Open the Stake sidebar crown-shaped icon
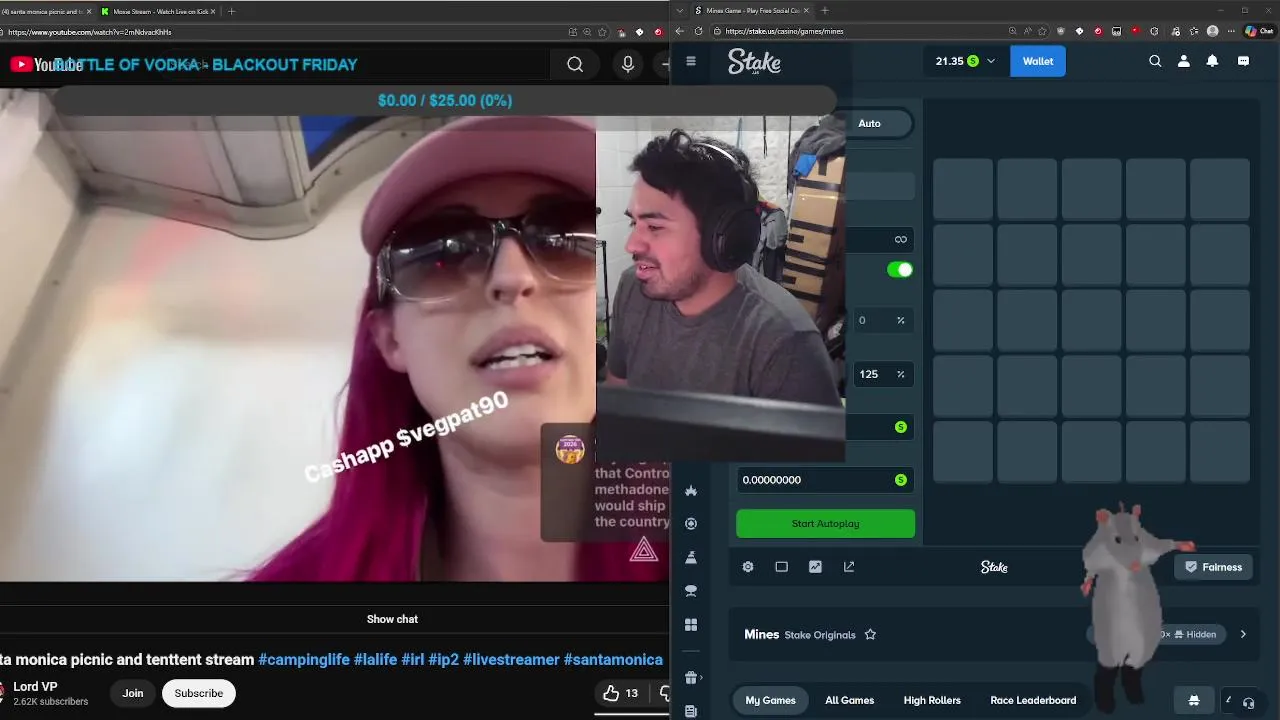Screen dimensions: 1280x720 (x=691, y=490)
